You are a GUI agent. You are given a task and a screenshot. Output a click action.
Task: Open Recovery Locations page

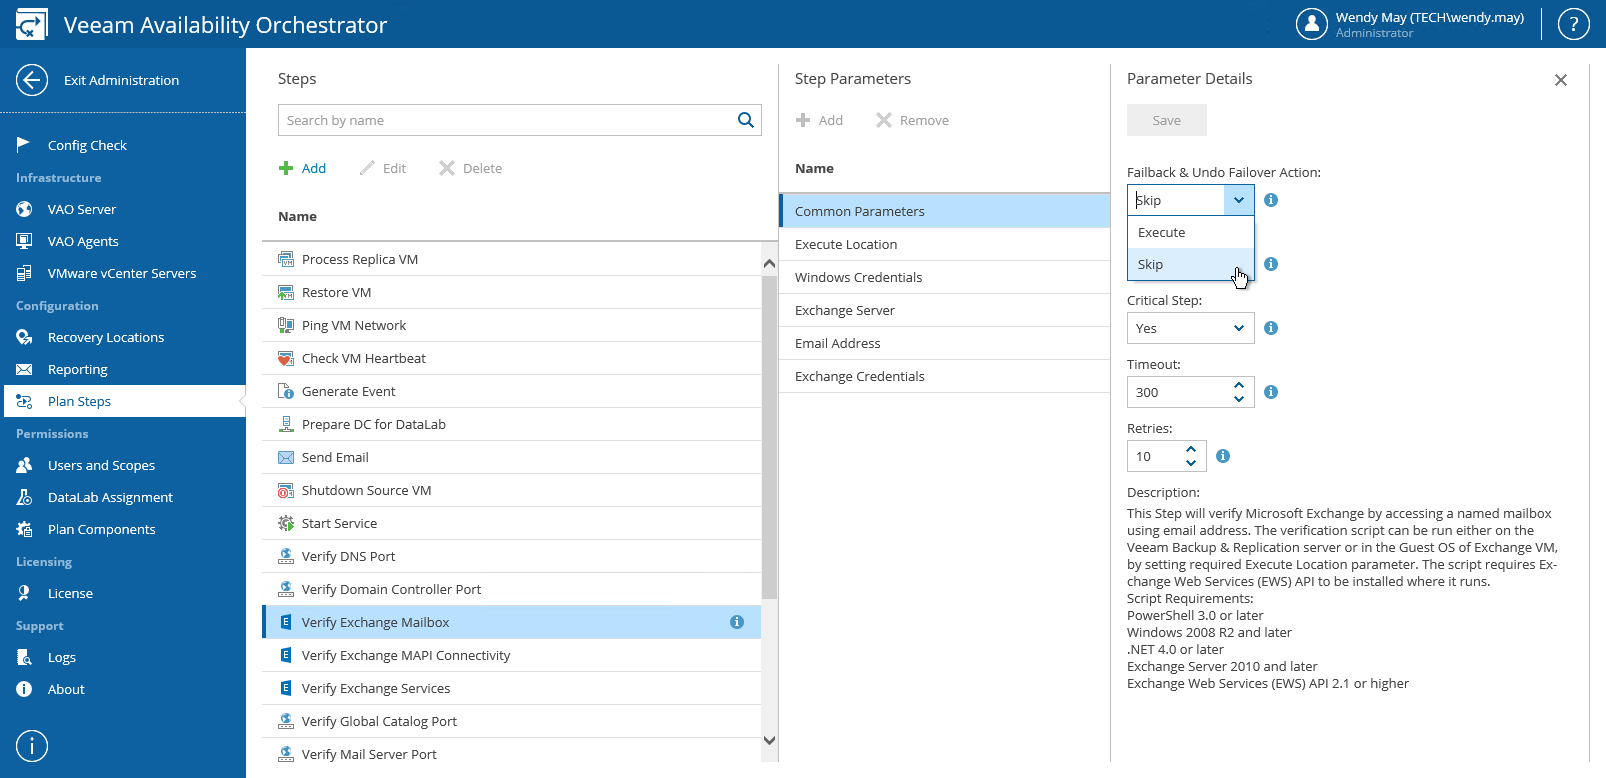pyautogui.click(x=106, y=337)
